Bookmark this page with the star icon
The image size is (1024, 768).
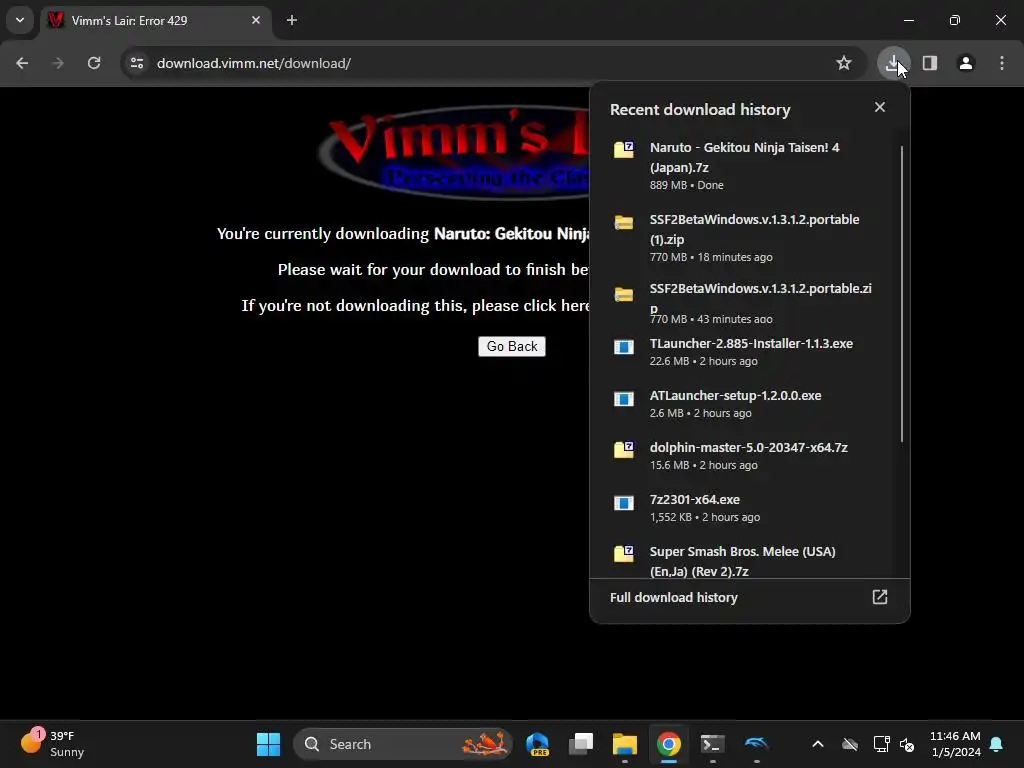[844, 63]
